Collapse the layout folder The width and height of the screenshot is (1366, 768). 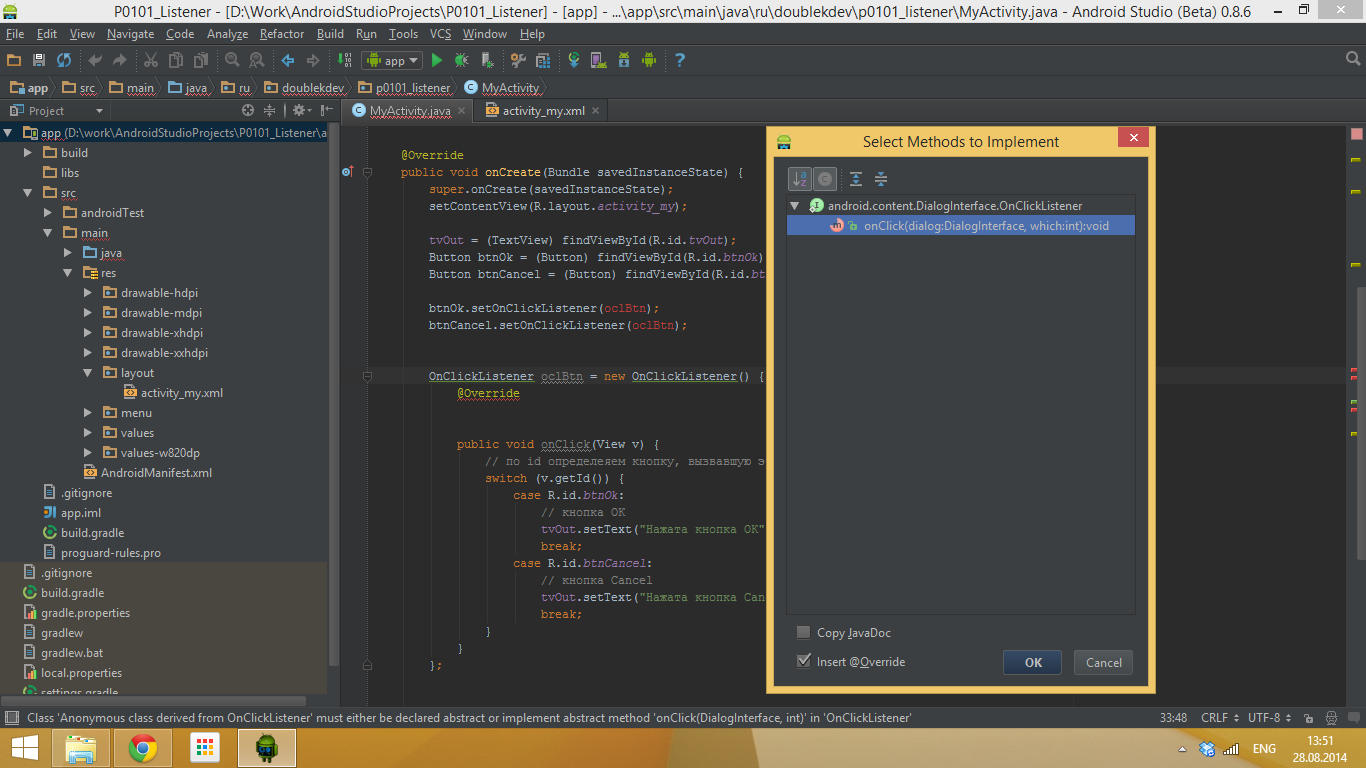(88, 373)
